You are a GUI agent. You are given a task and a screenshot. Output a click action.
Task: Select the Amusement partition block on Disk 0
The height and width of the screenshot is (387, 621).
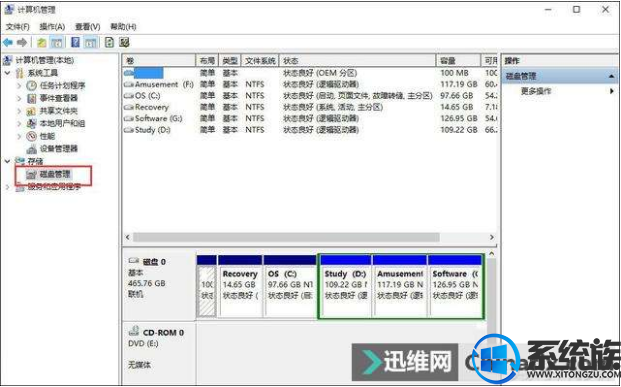tap(400, 286)
